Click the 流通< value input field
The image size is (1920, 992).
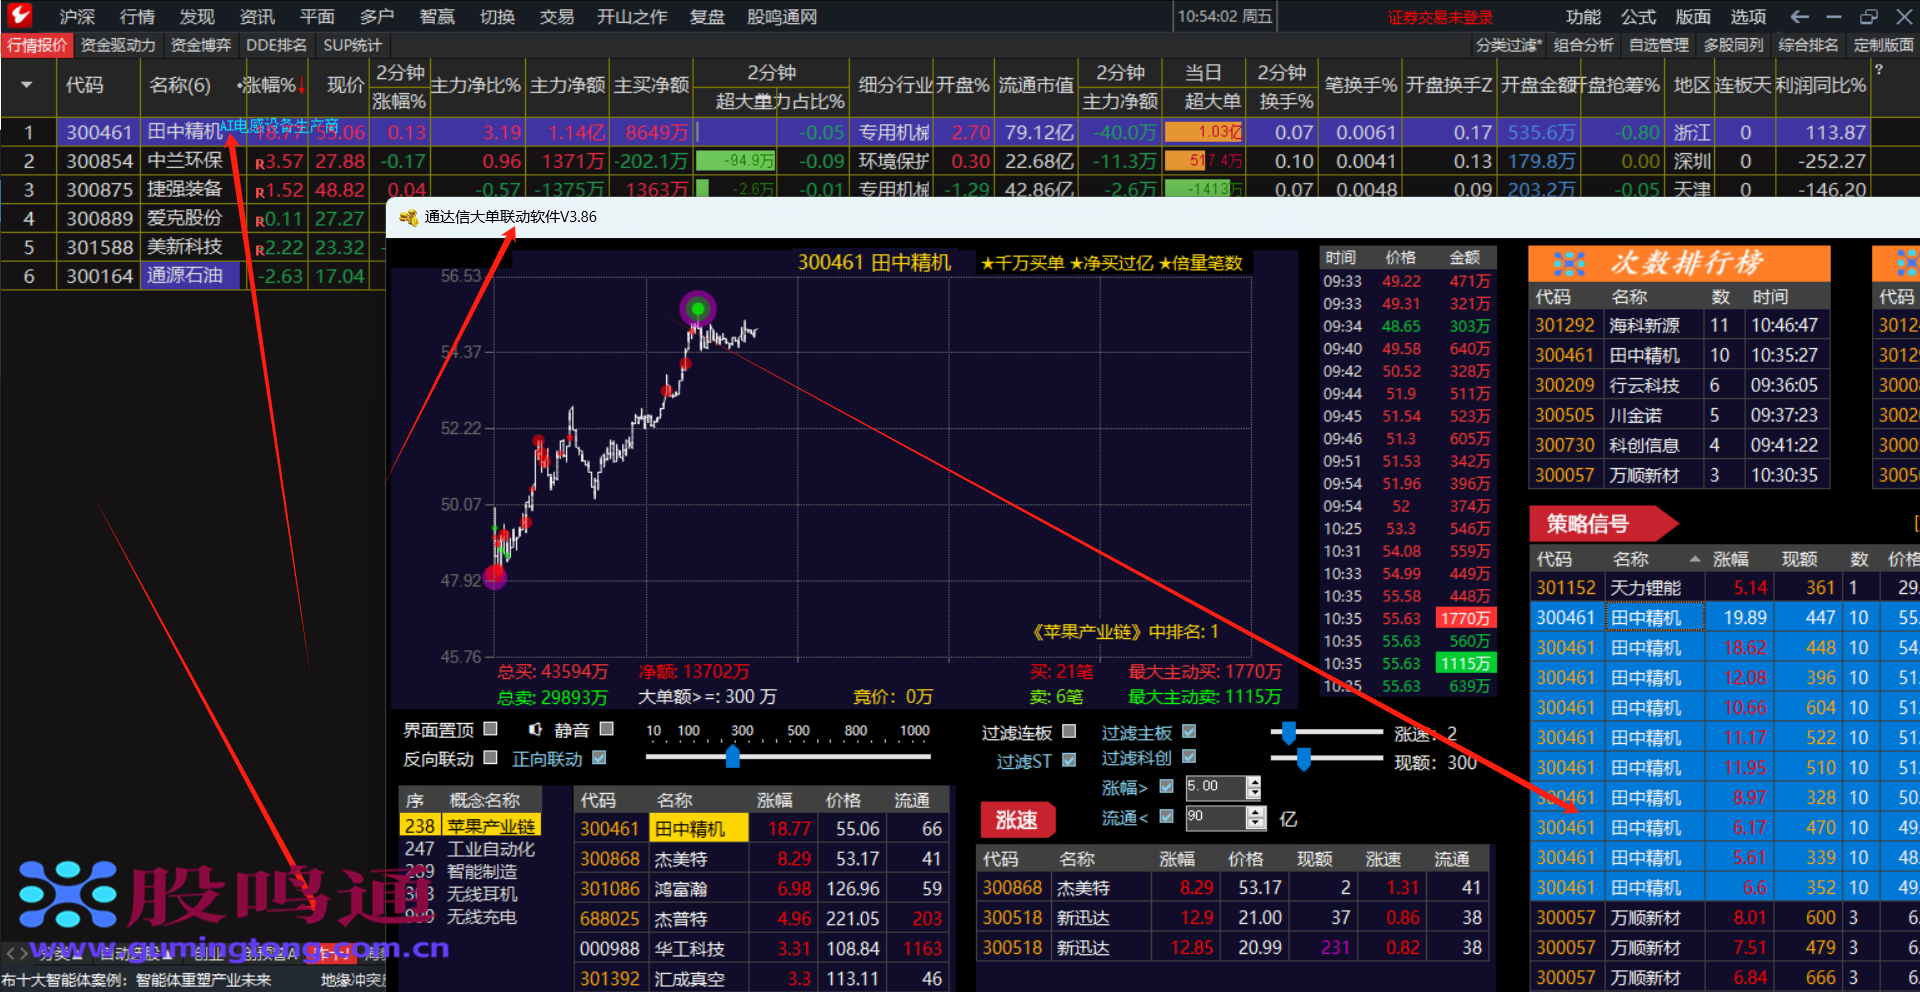point(1214,817)
